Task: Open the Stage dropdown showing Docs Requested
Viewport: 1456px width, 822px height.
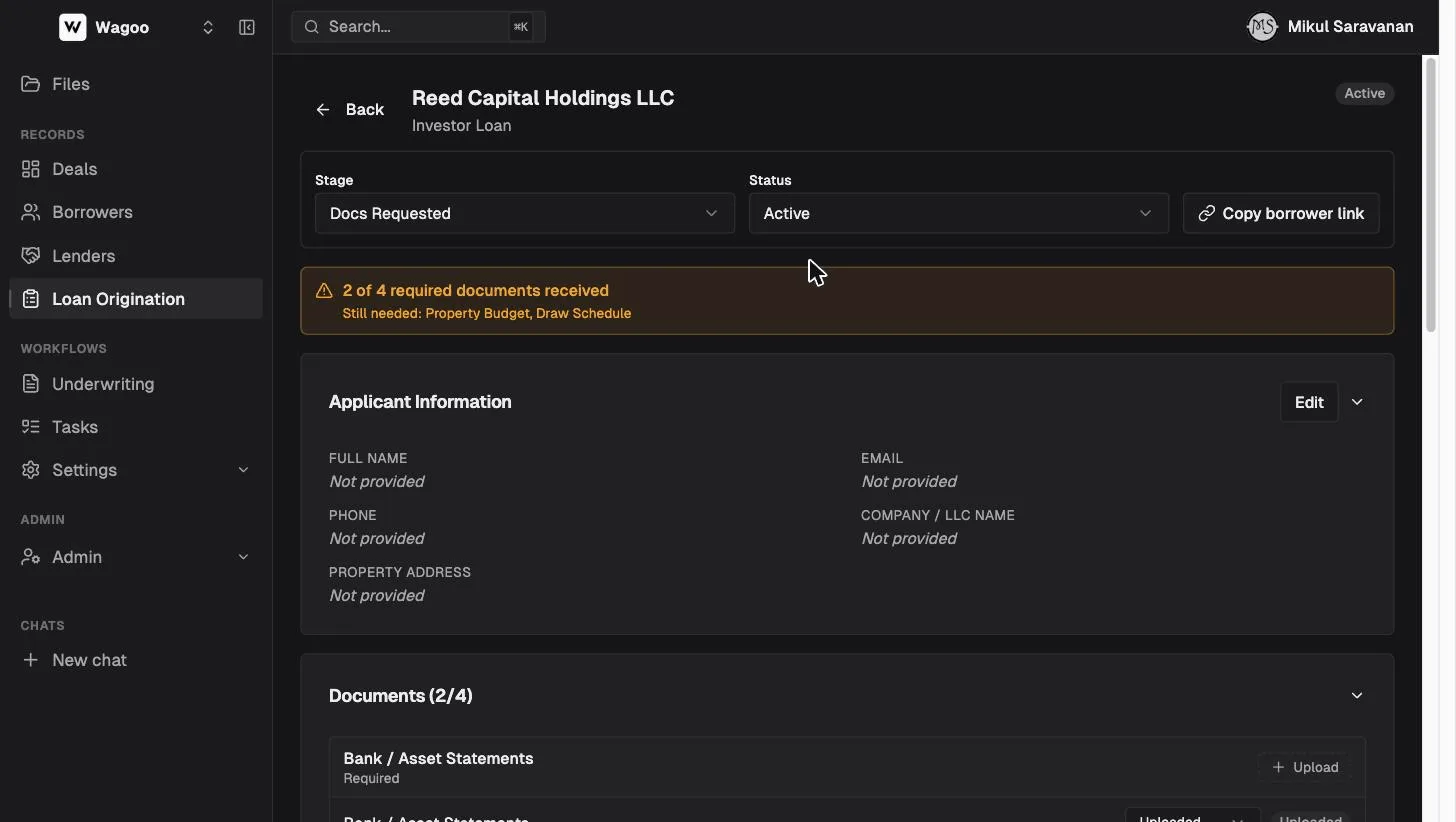Action: 524,213
